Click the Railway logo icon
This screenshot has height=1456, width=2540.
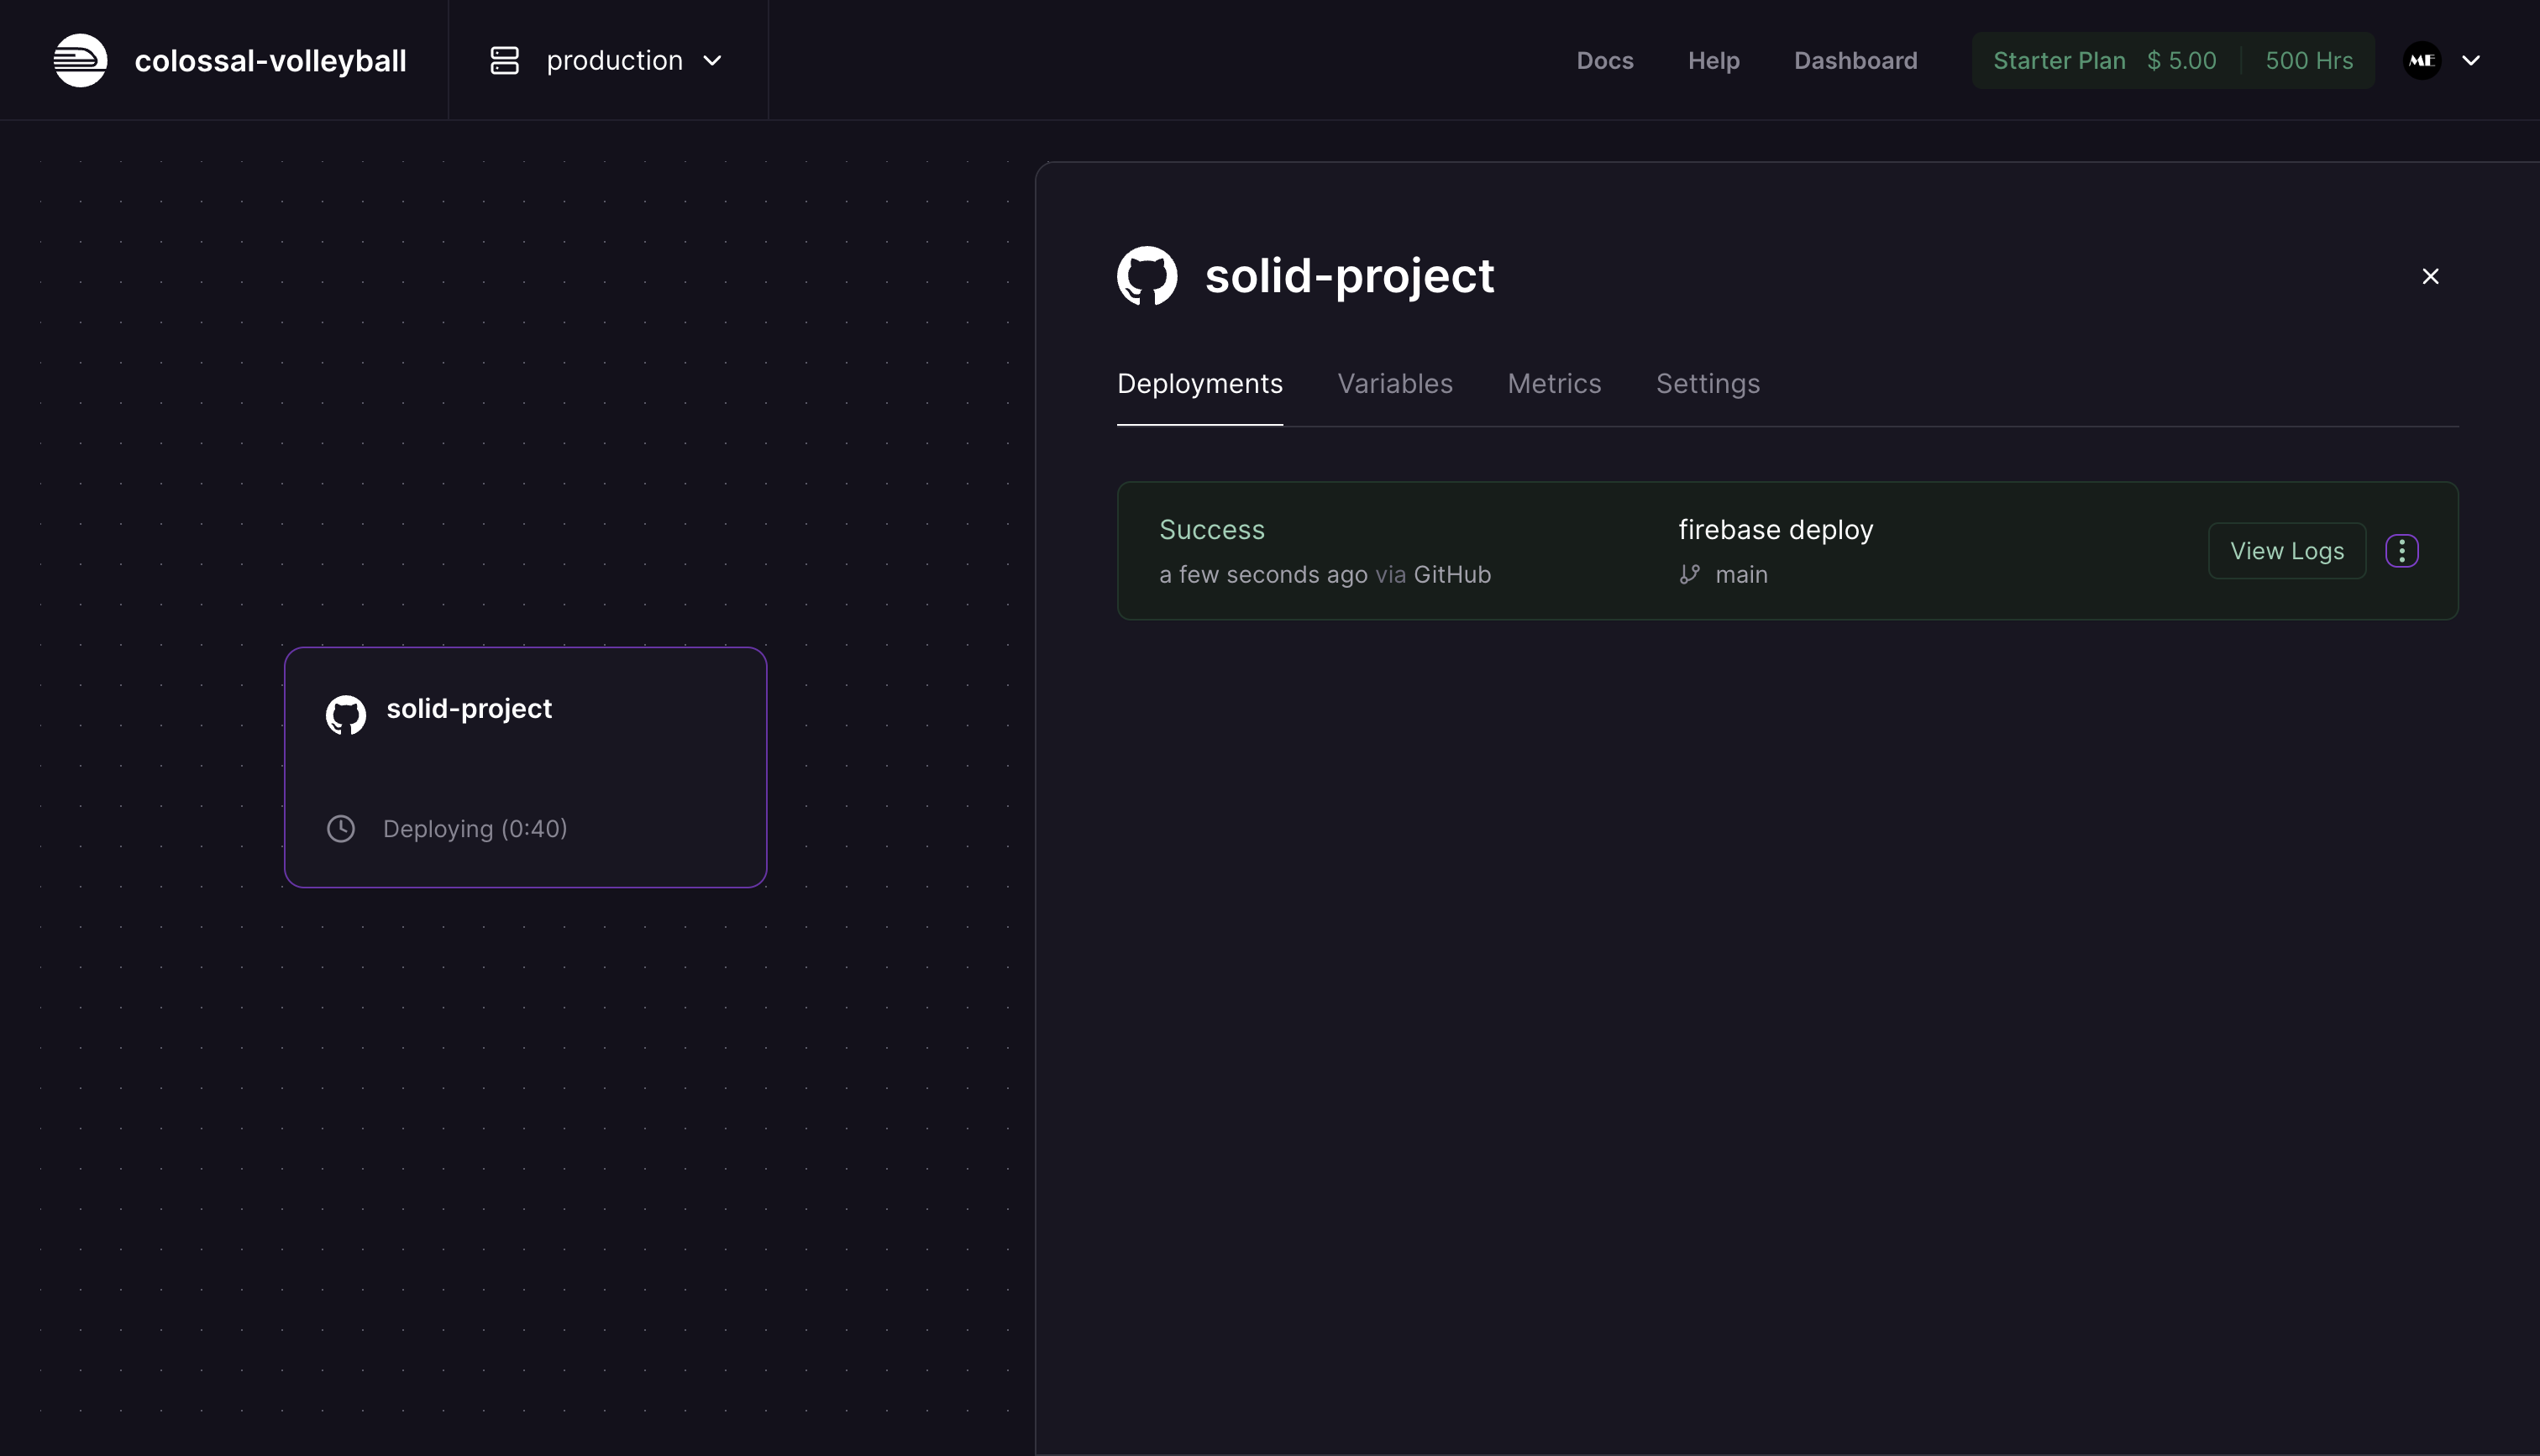[80, 60]
